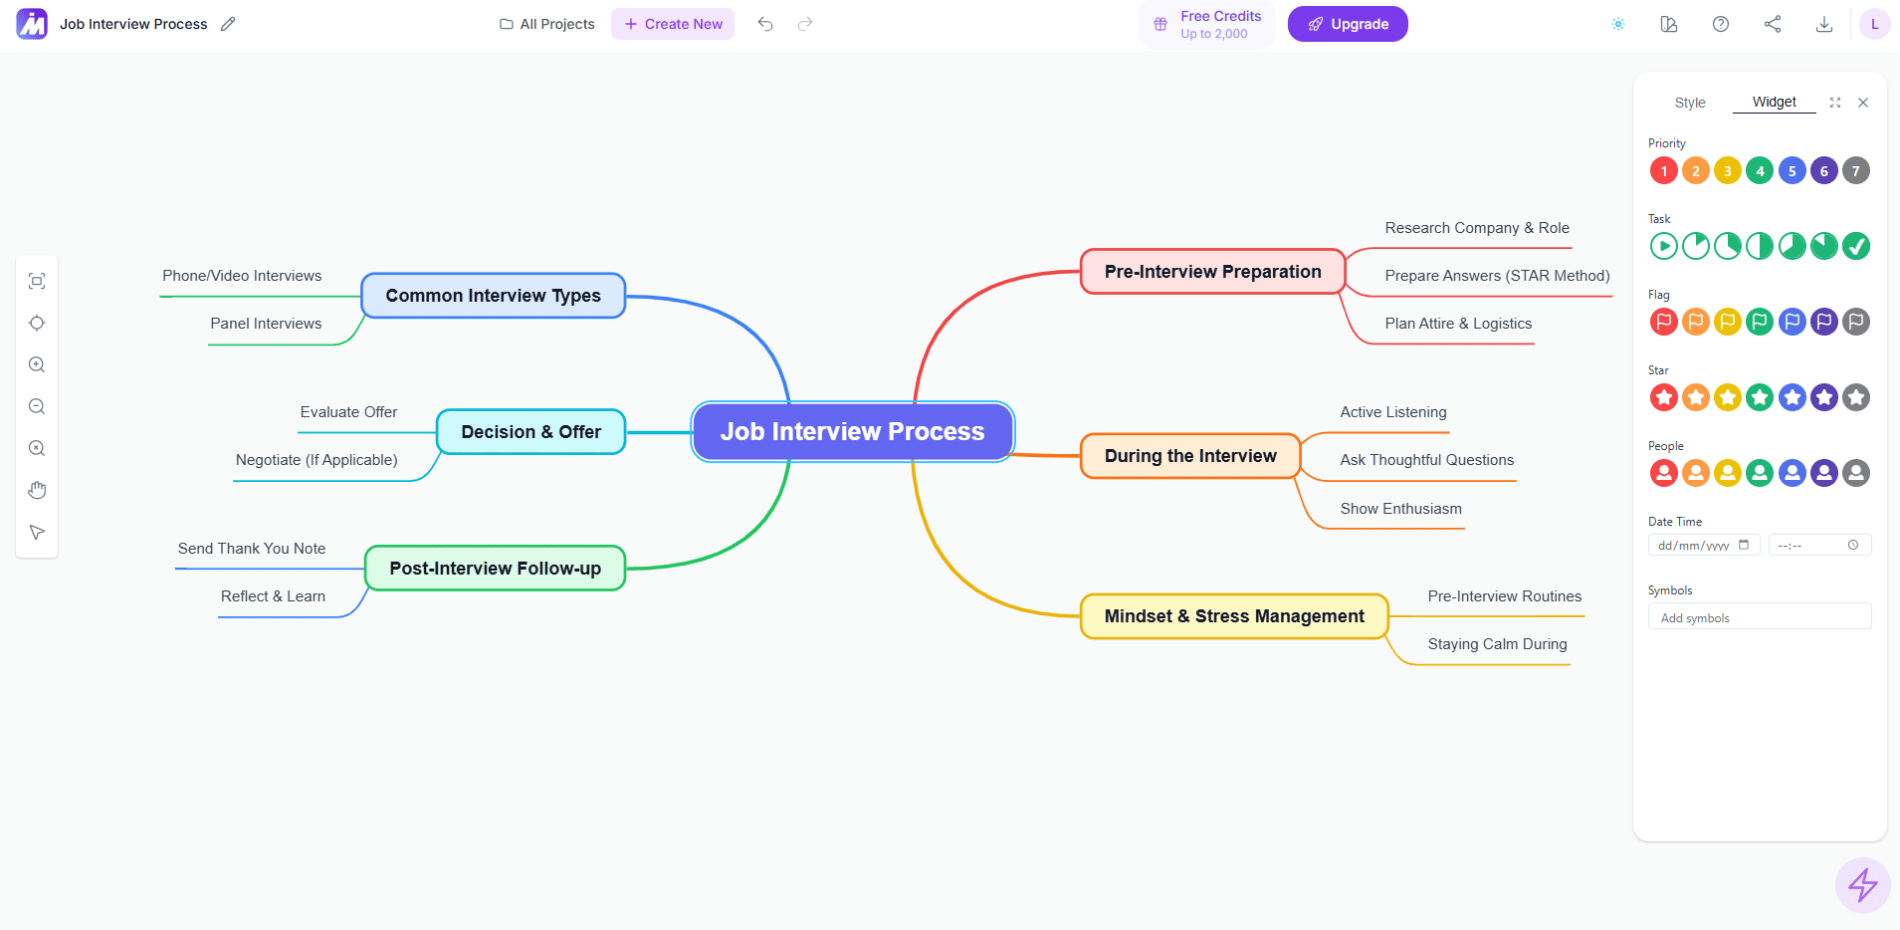Click inside the Add symbols input field
1900x930 pixels.
[x=1759, y=616]
